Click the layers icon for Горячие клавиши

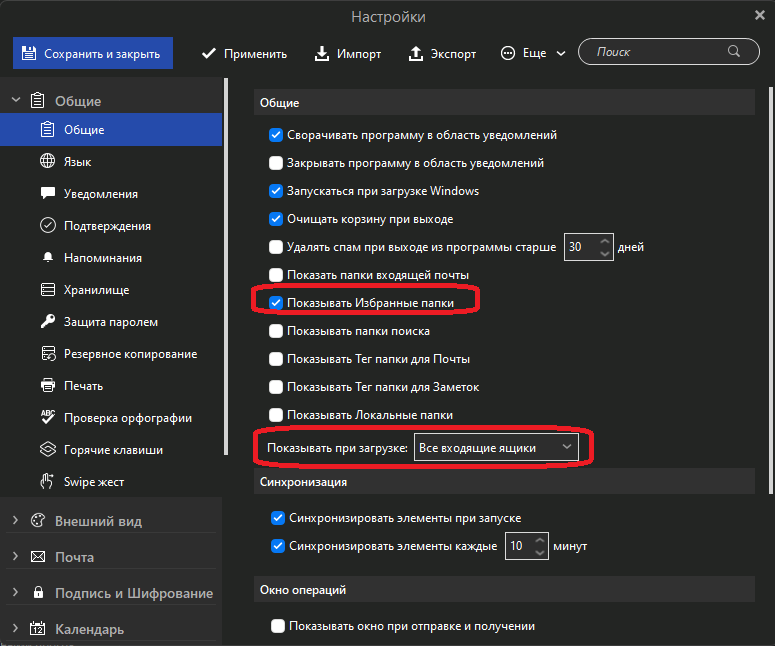point(47,449)
